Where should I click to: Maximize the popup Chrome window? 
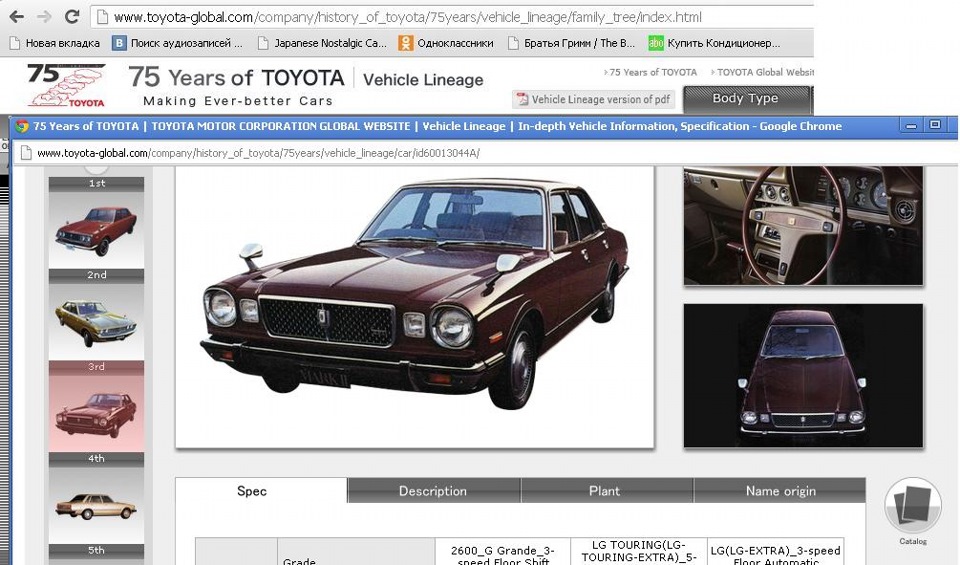(x=935, y=125)
